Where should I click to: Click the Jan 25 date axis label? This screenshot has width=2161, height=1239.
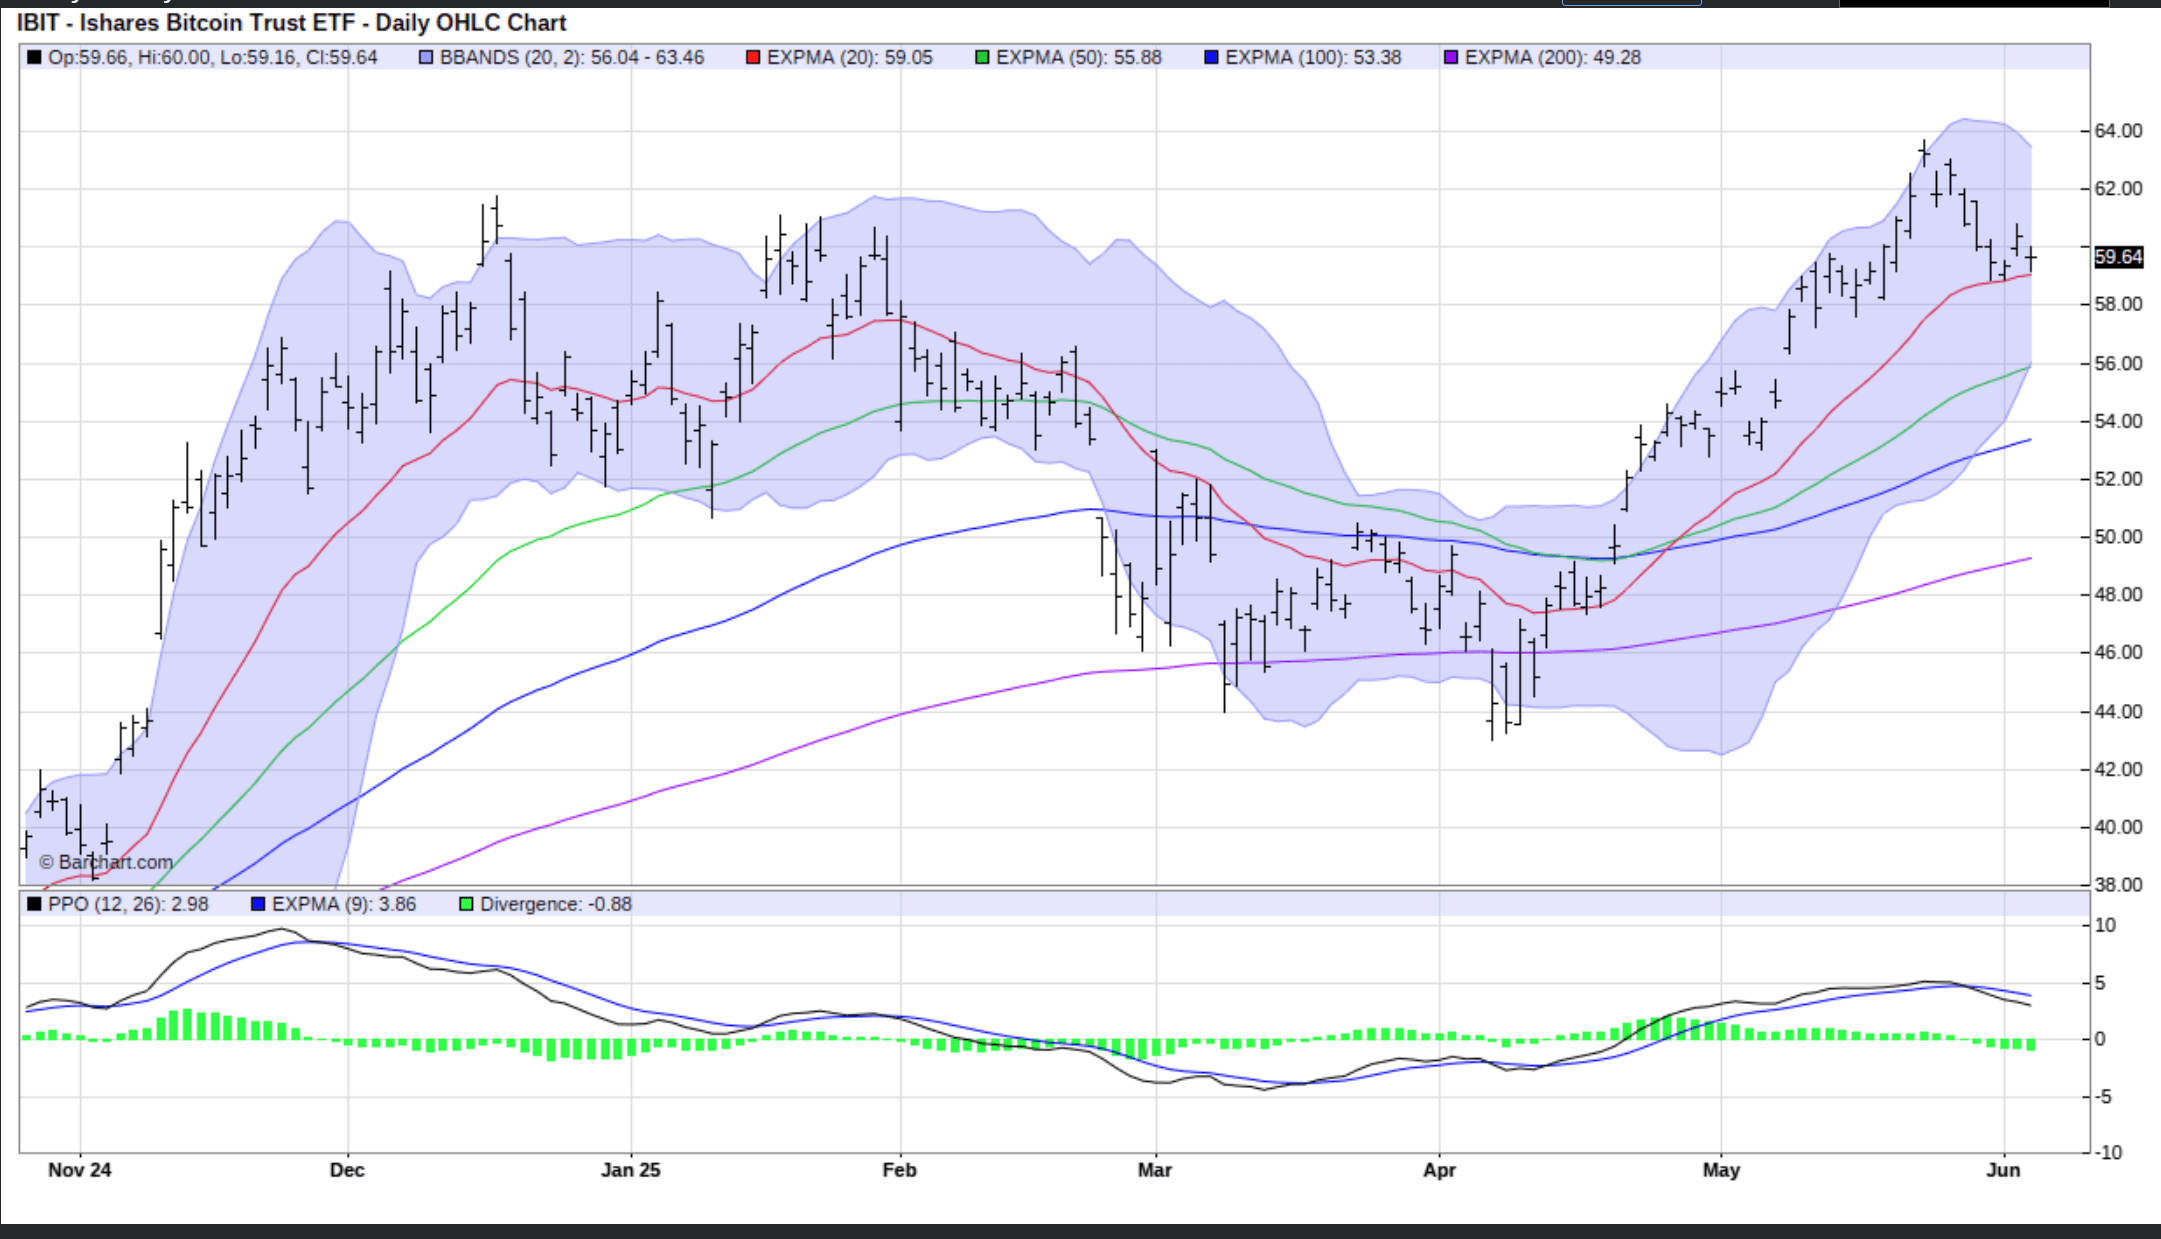[x=630, y=1170]
